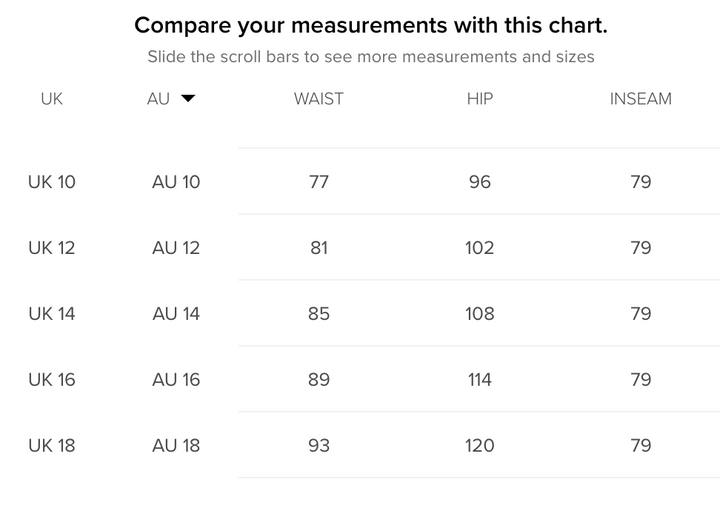Image resolution: width=720 pixels, height=505 pixels.
Task: Click the HIP column header
Action: click(480, 99)
